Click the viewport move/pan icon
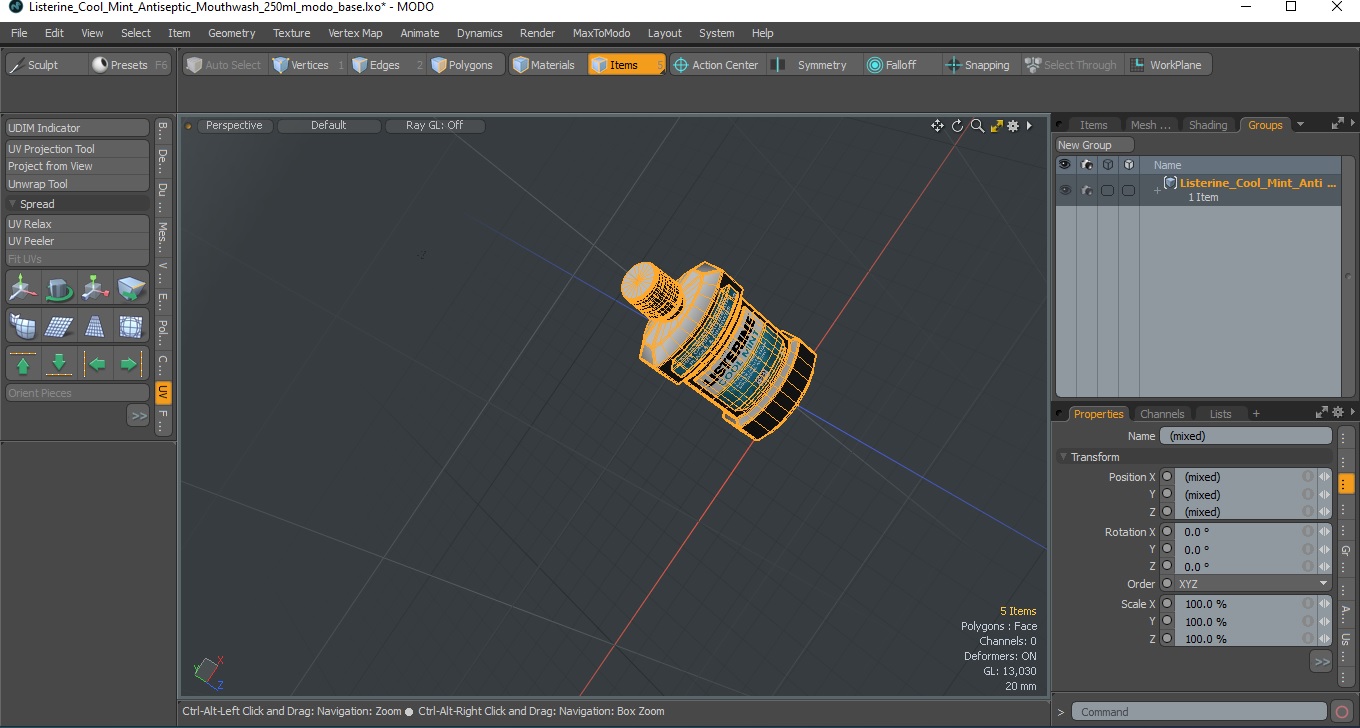1360x728 pixels. [937, 126]
